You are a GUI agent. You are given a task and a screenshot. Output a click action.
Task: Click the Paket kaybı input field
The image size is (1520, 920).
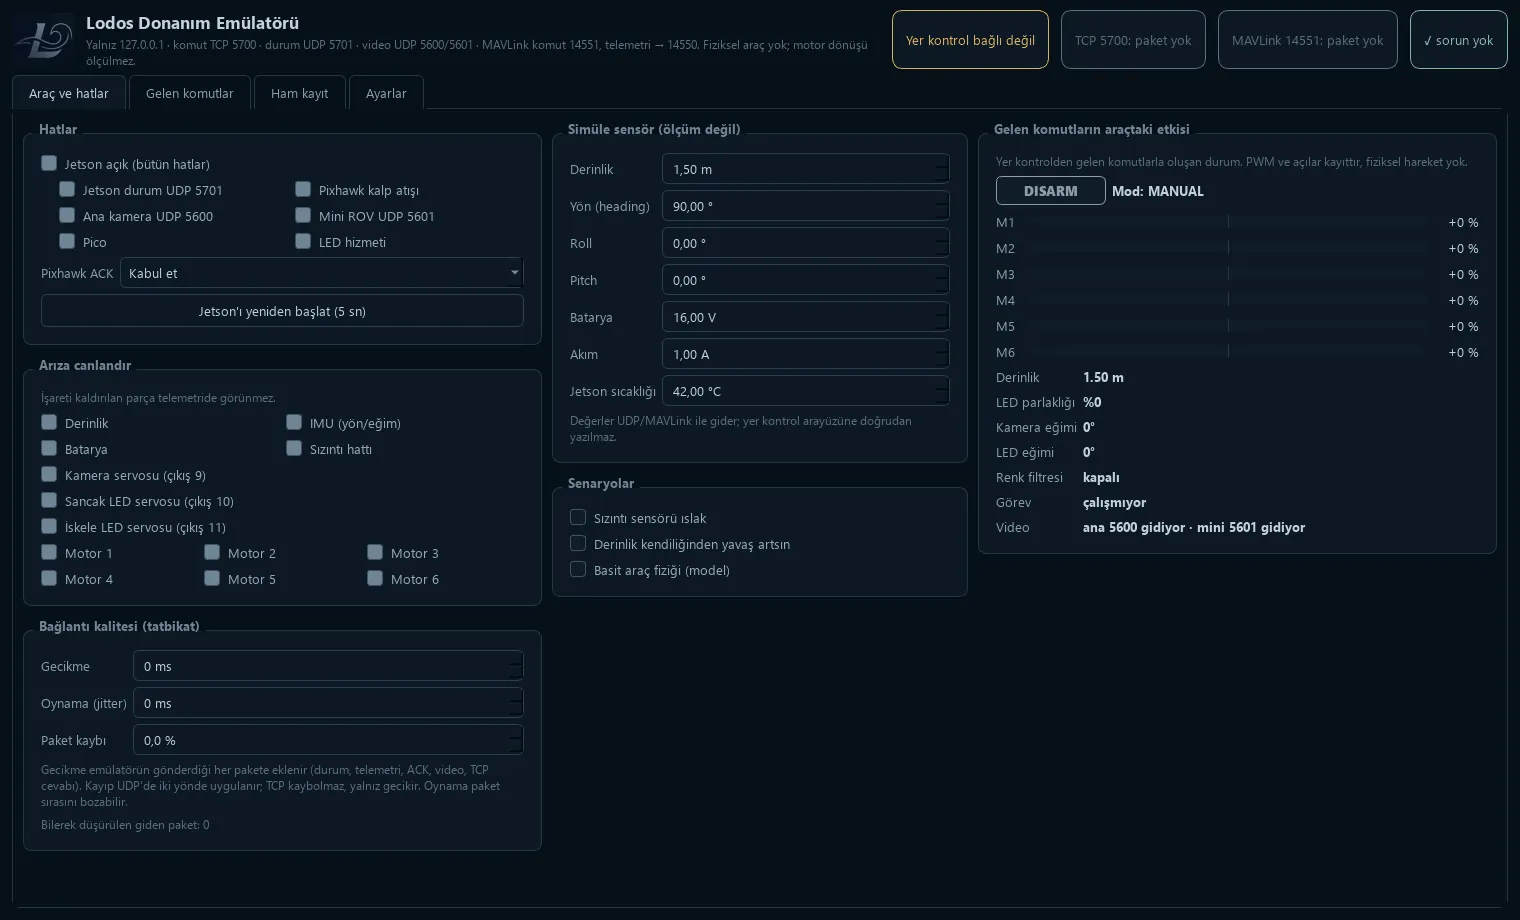coord(328,740)
